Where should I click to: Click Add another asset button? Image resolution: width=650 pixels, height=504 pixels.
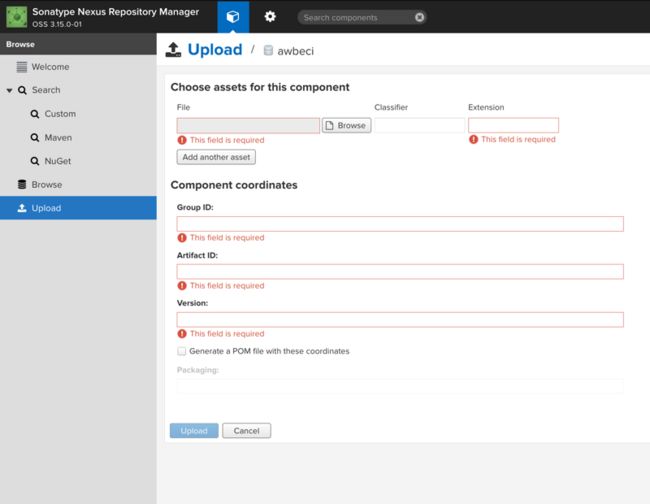coord(216,157)
